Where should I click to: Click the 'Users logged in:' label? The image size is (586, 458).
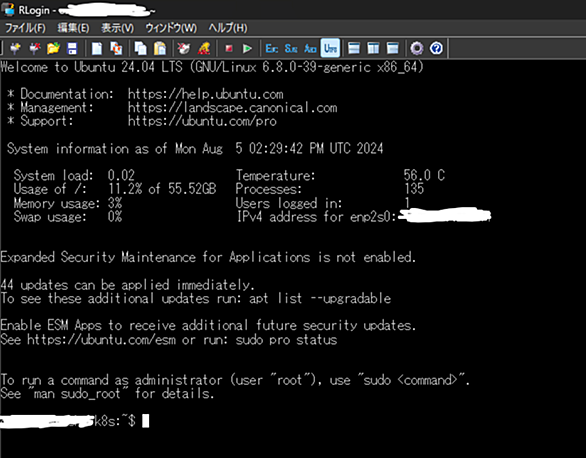tap(289, 203)
